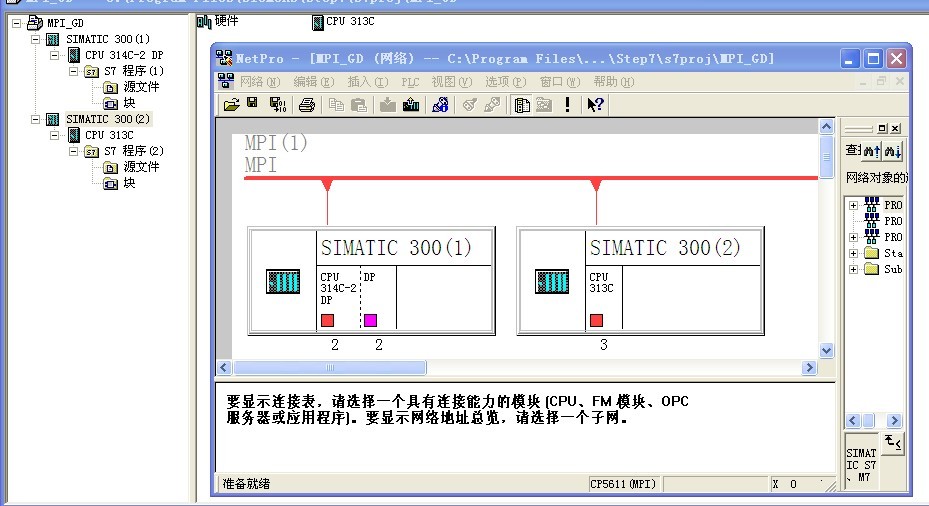The width and height of the screenshot is (929, 506).
Task: Select the magenta DP interface square
Action: 370,320
